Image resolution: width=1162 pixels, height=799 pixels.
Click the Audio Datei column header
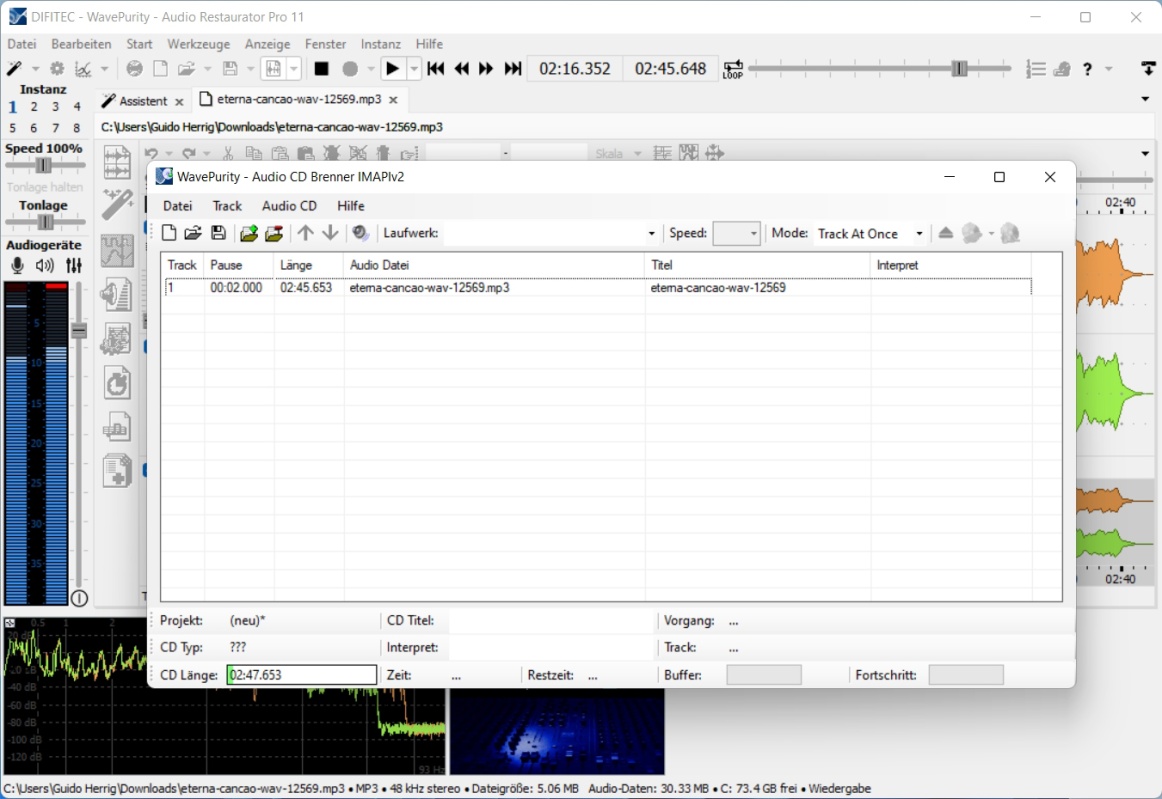pos(494,265)
